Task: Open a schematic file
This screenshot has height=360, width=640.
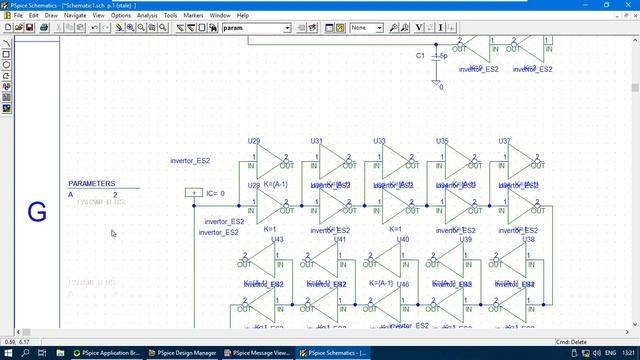Action: point(19,28)
